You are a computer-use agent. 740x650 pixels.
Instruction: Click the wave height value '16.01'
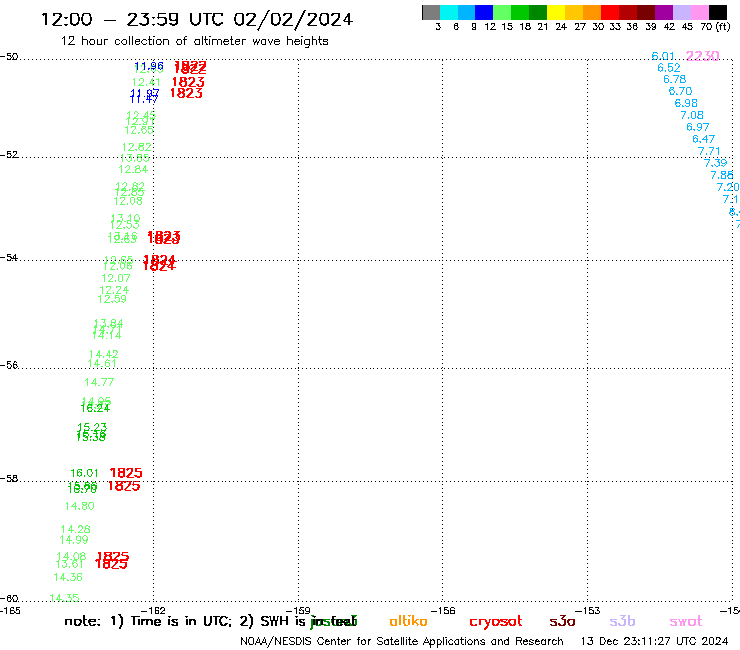[84, 473]
